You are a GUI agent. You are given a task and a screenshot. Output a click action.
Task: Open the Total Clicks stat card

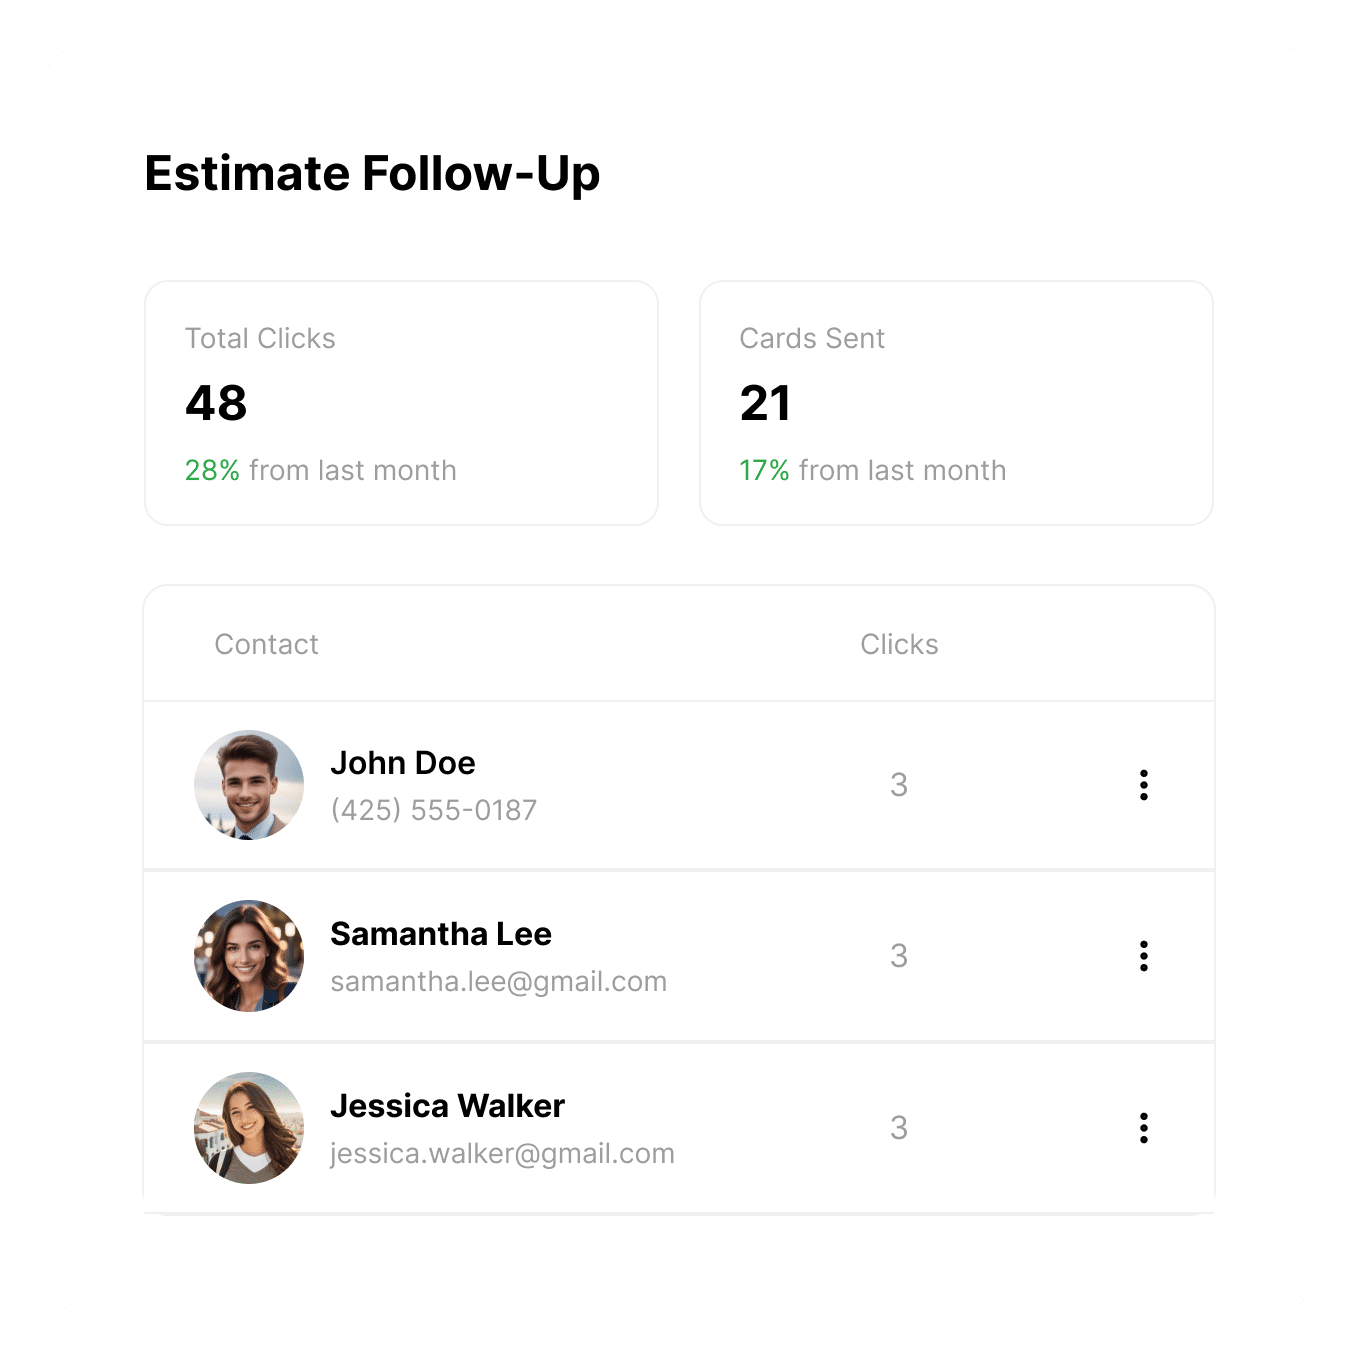coord(401,403)
